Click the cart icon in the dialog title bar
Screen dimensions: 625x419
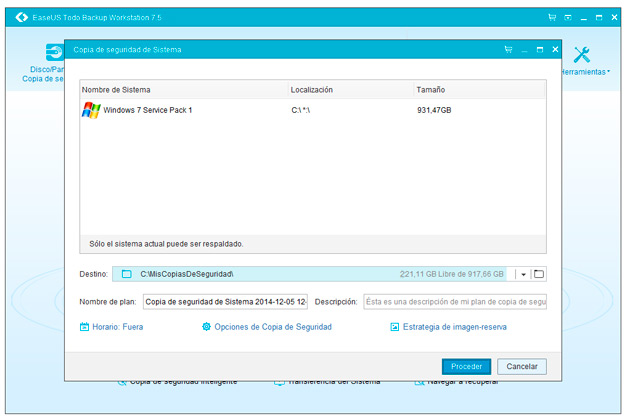click(x=508, y=49)
